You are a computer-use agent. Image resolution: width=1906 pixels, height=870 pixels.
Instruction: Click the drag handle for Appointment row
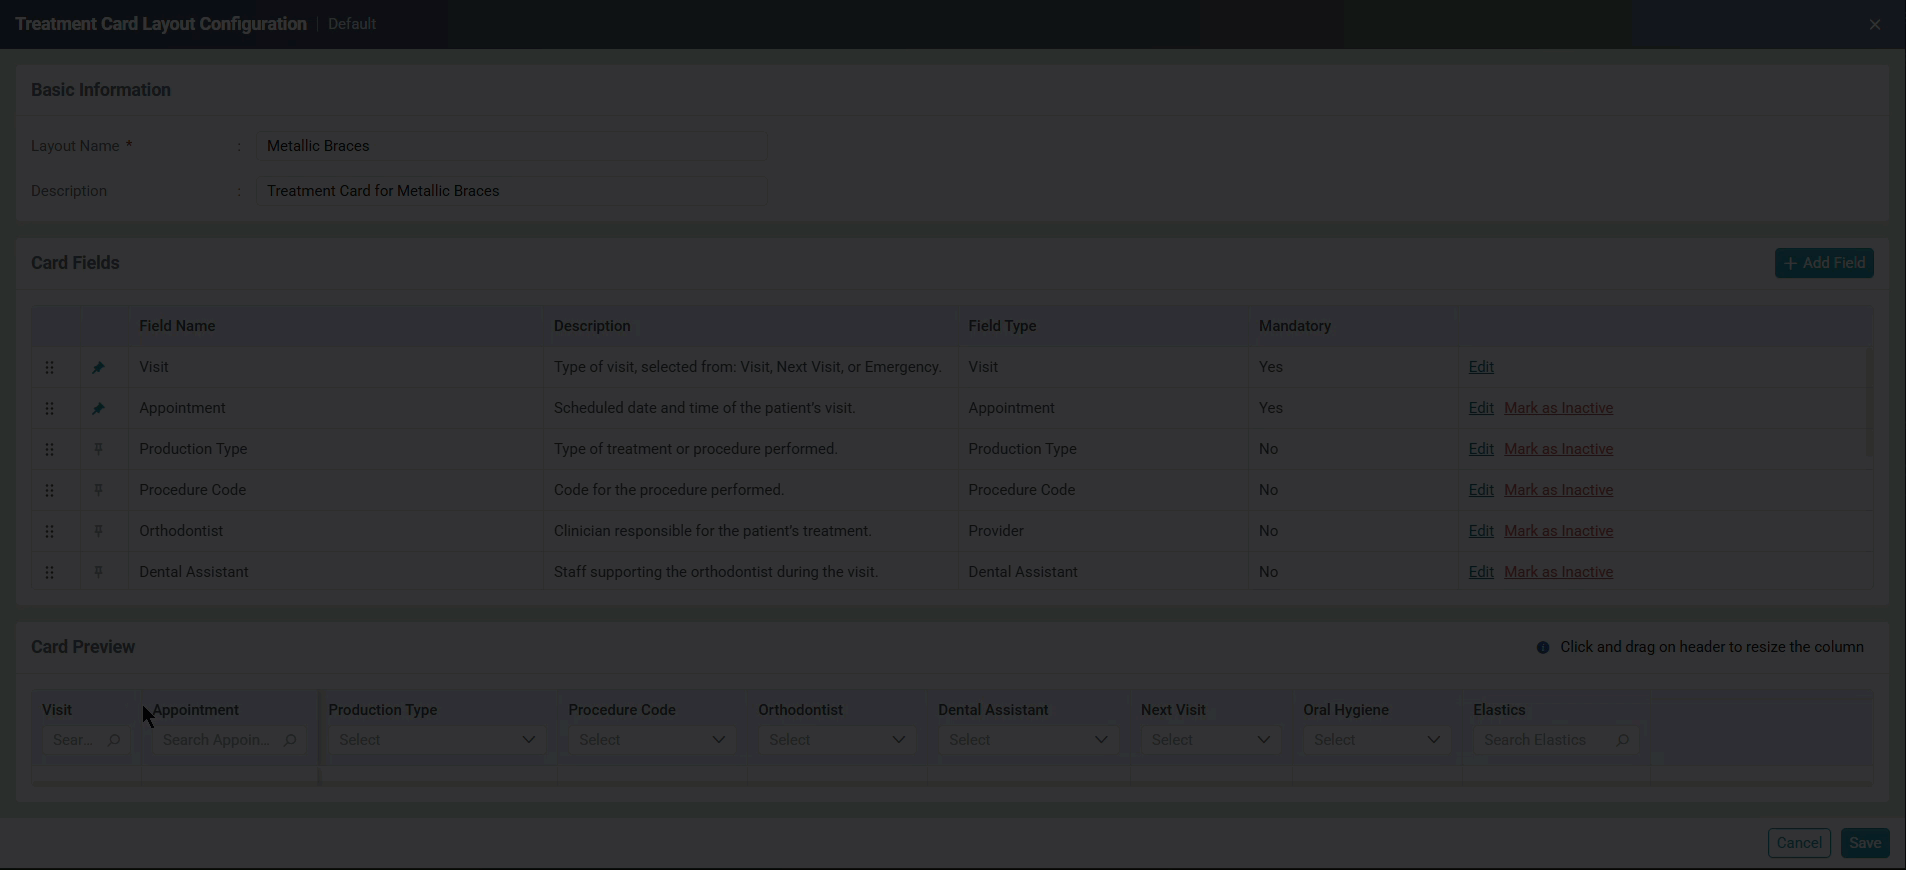point(49,408)
